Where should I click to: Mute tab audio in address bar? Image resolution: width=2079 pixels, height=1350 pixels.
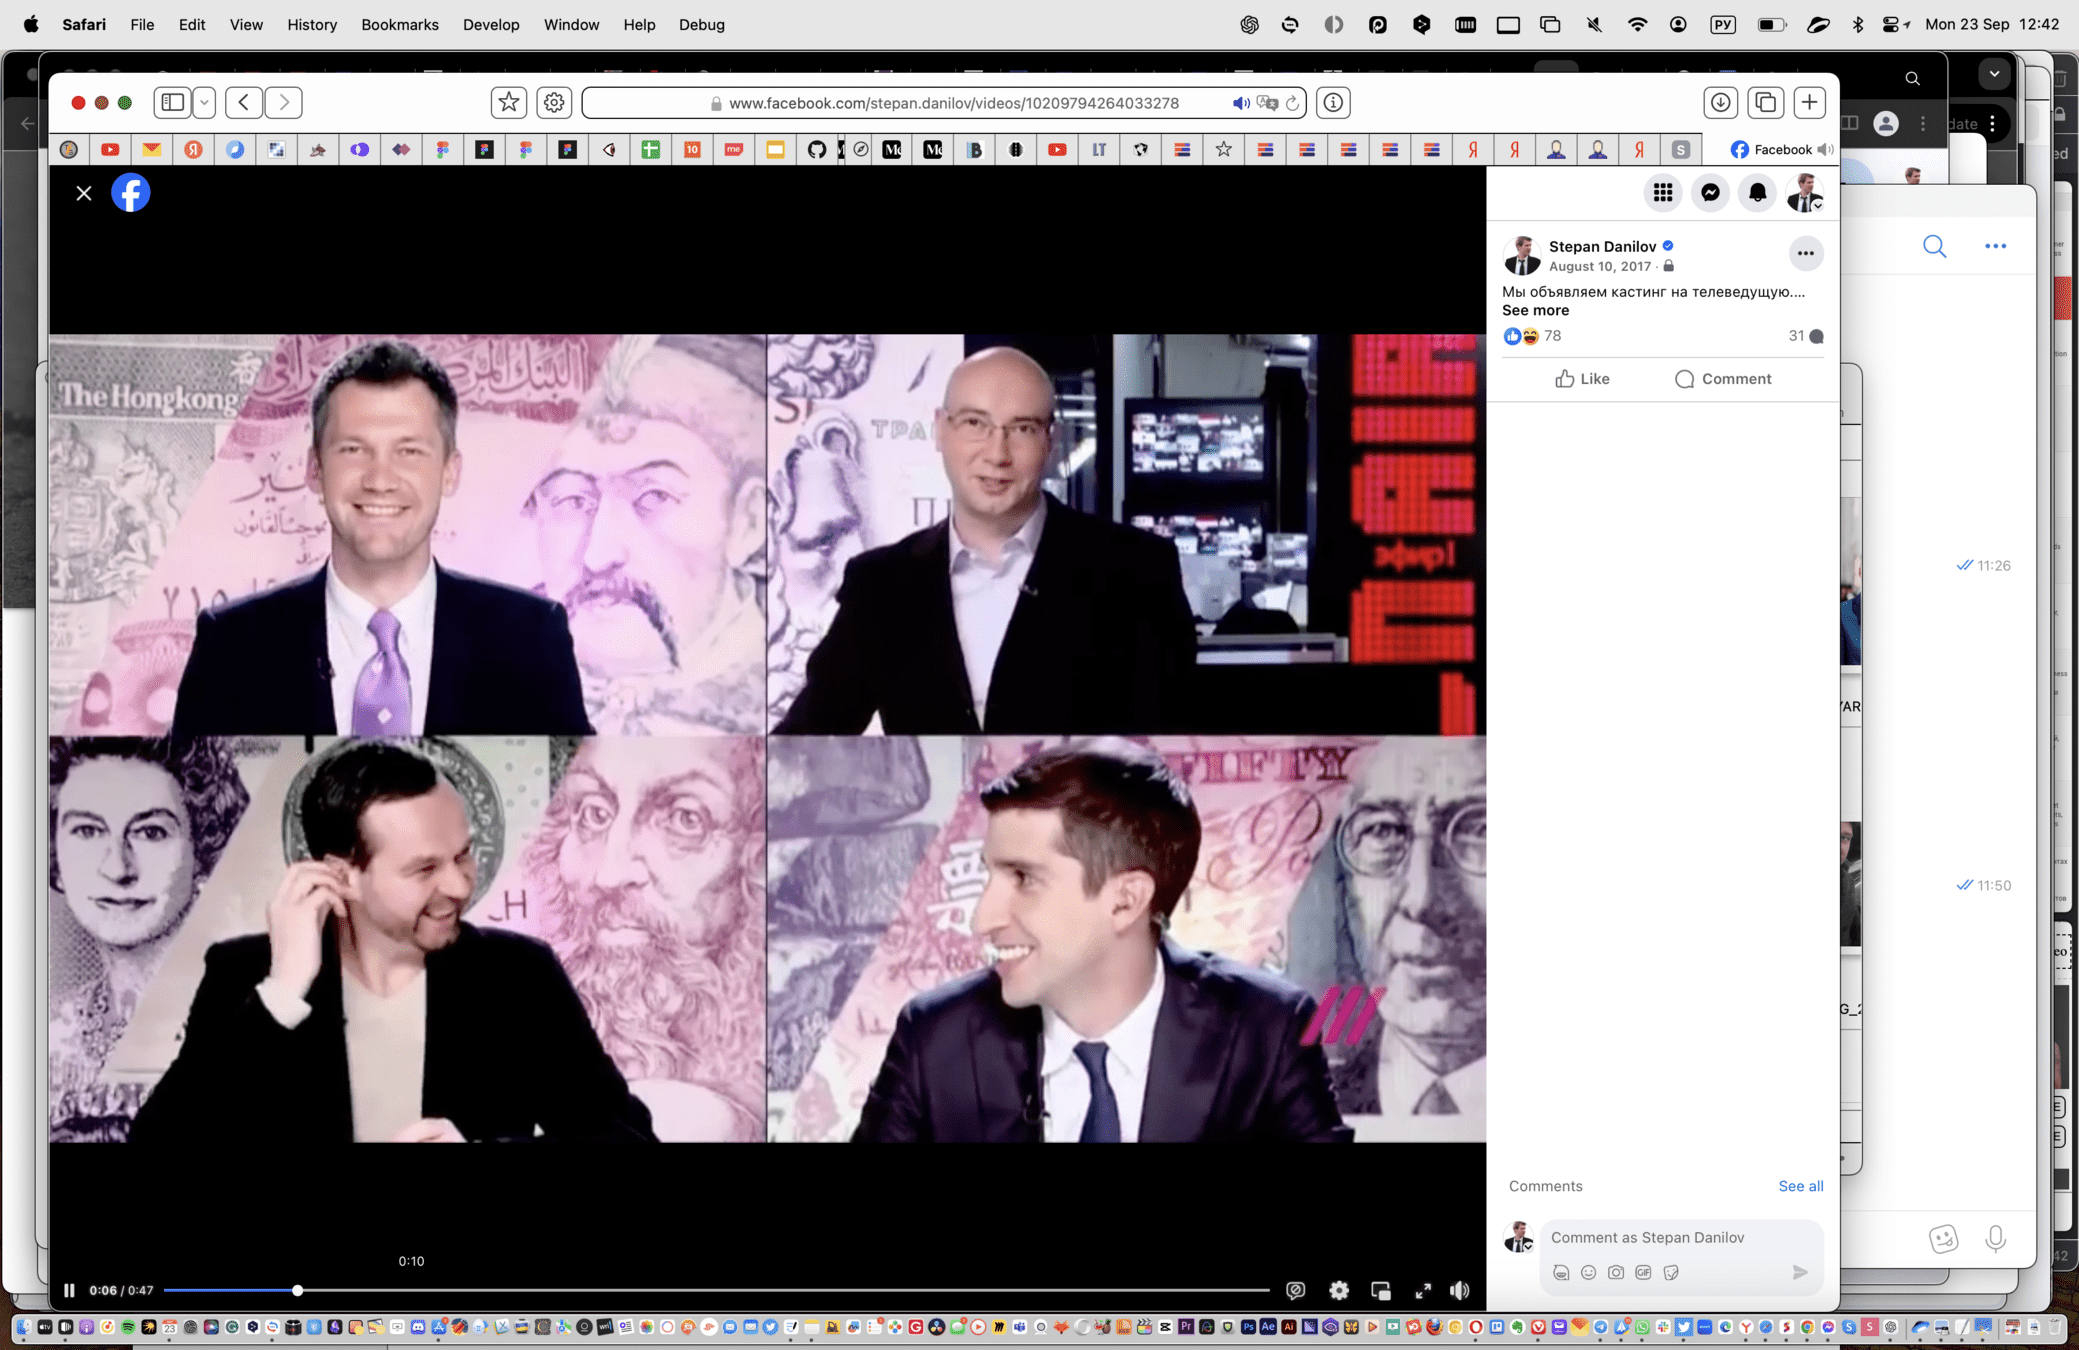1240,103
